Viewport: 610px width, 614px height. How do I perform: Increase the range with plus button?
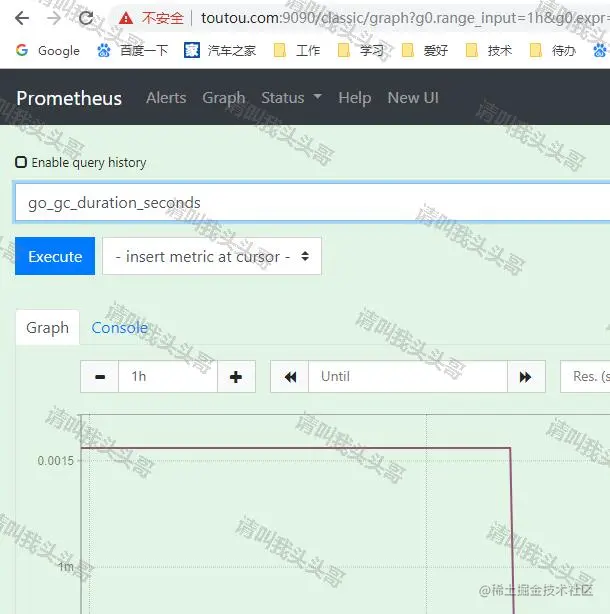pyautogui.click(x=236, y=377)
